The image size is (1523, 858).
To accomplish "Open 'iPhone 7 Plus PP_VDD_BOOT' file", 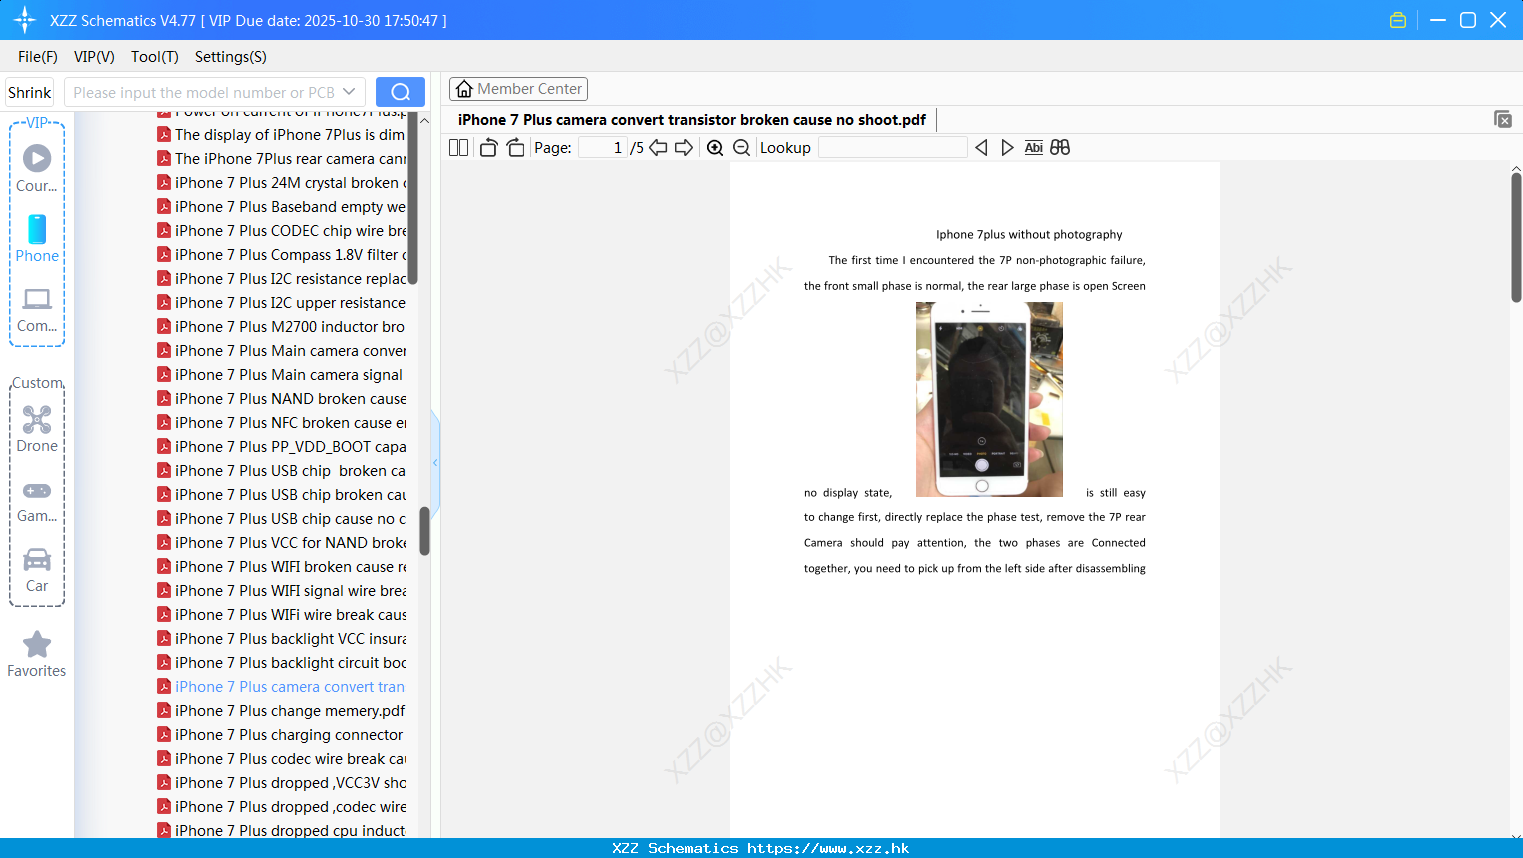I will 282,447.
